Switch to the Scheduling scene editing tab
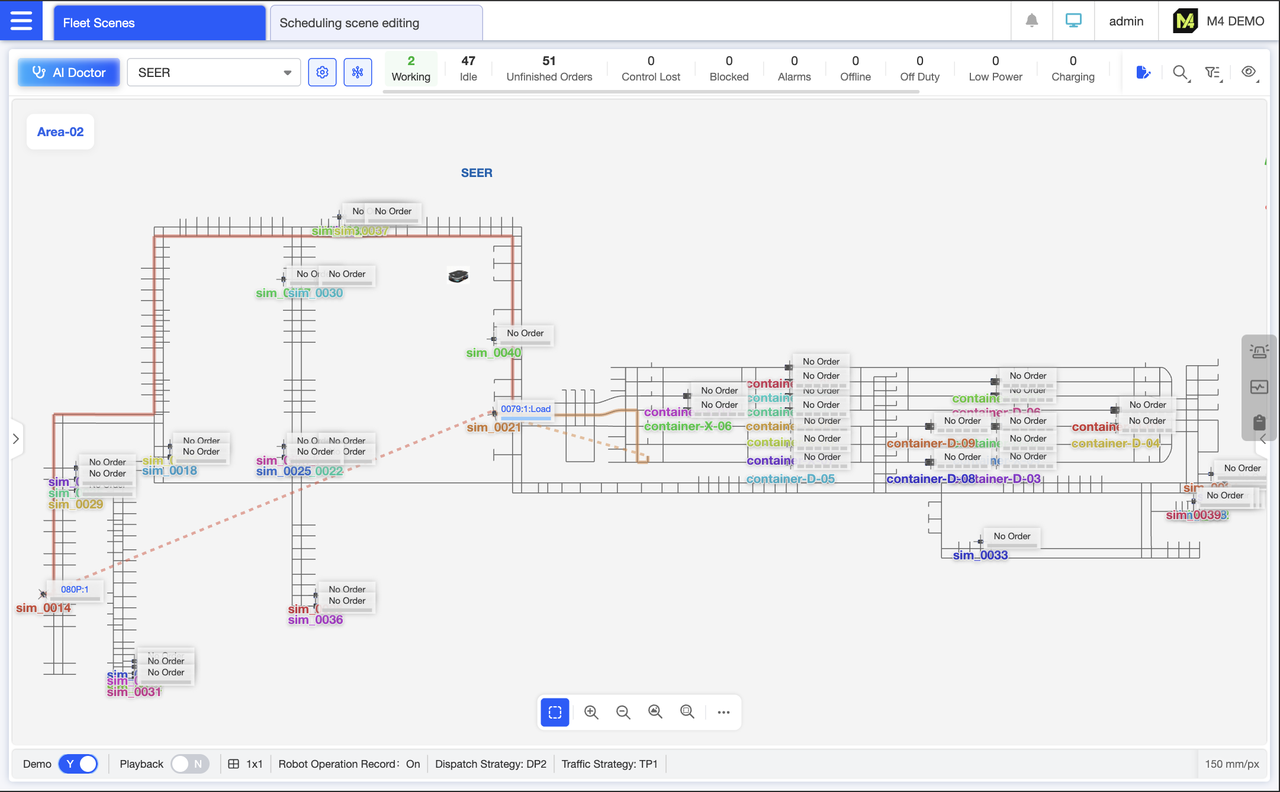The width and height of the screenshot is (1280, 792). click(x=376, y=21)
